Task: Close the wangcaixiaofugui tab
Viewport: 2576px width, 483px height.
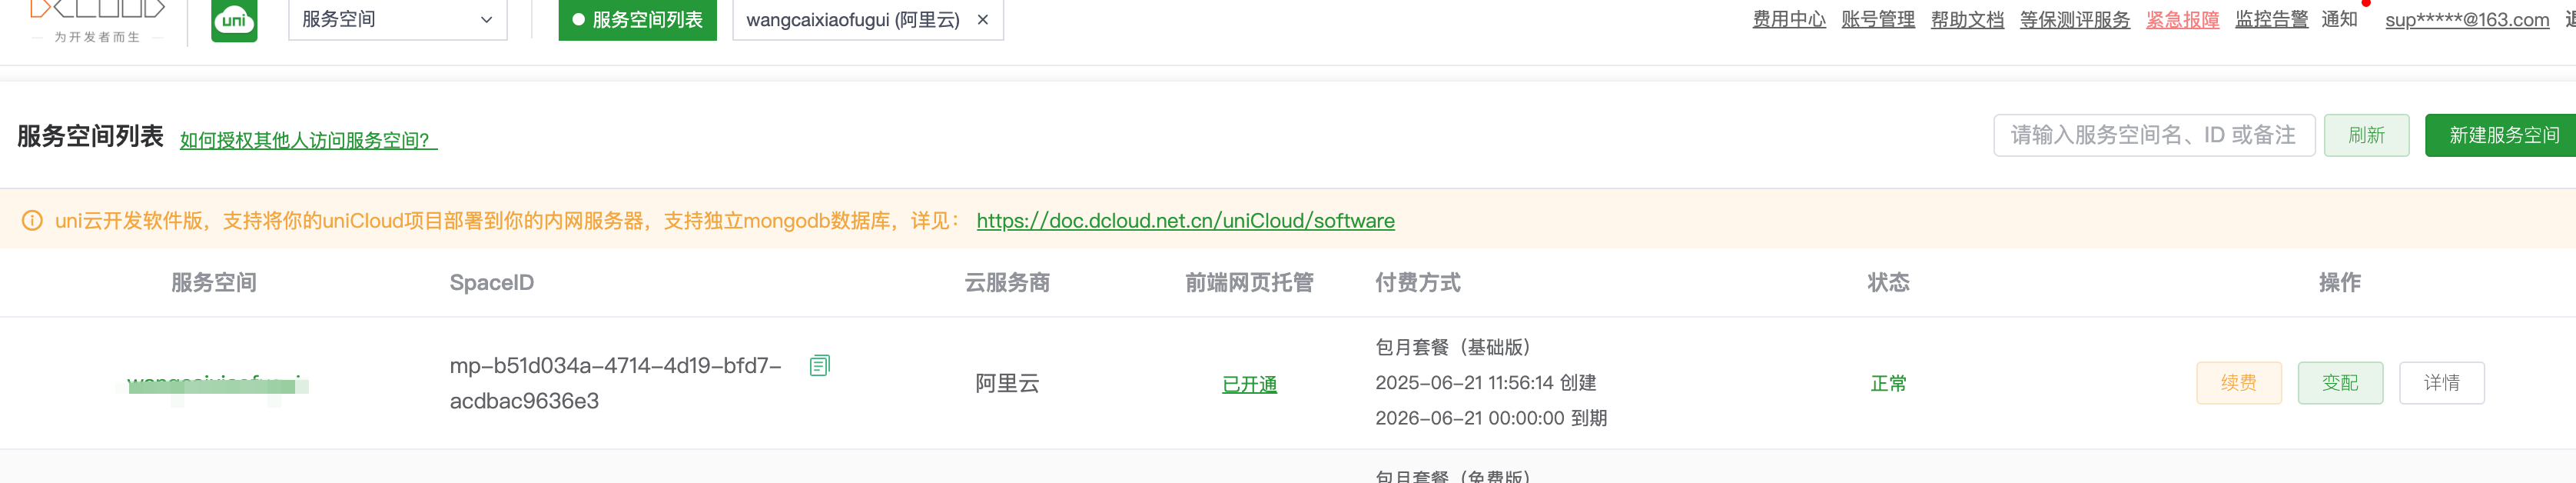Action: [x=983, y=20]
